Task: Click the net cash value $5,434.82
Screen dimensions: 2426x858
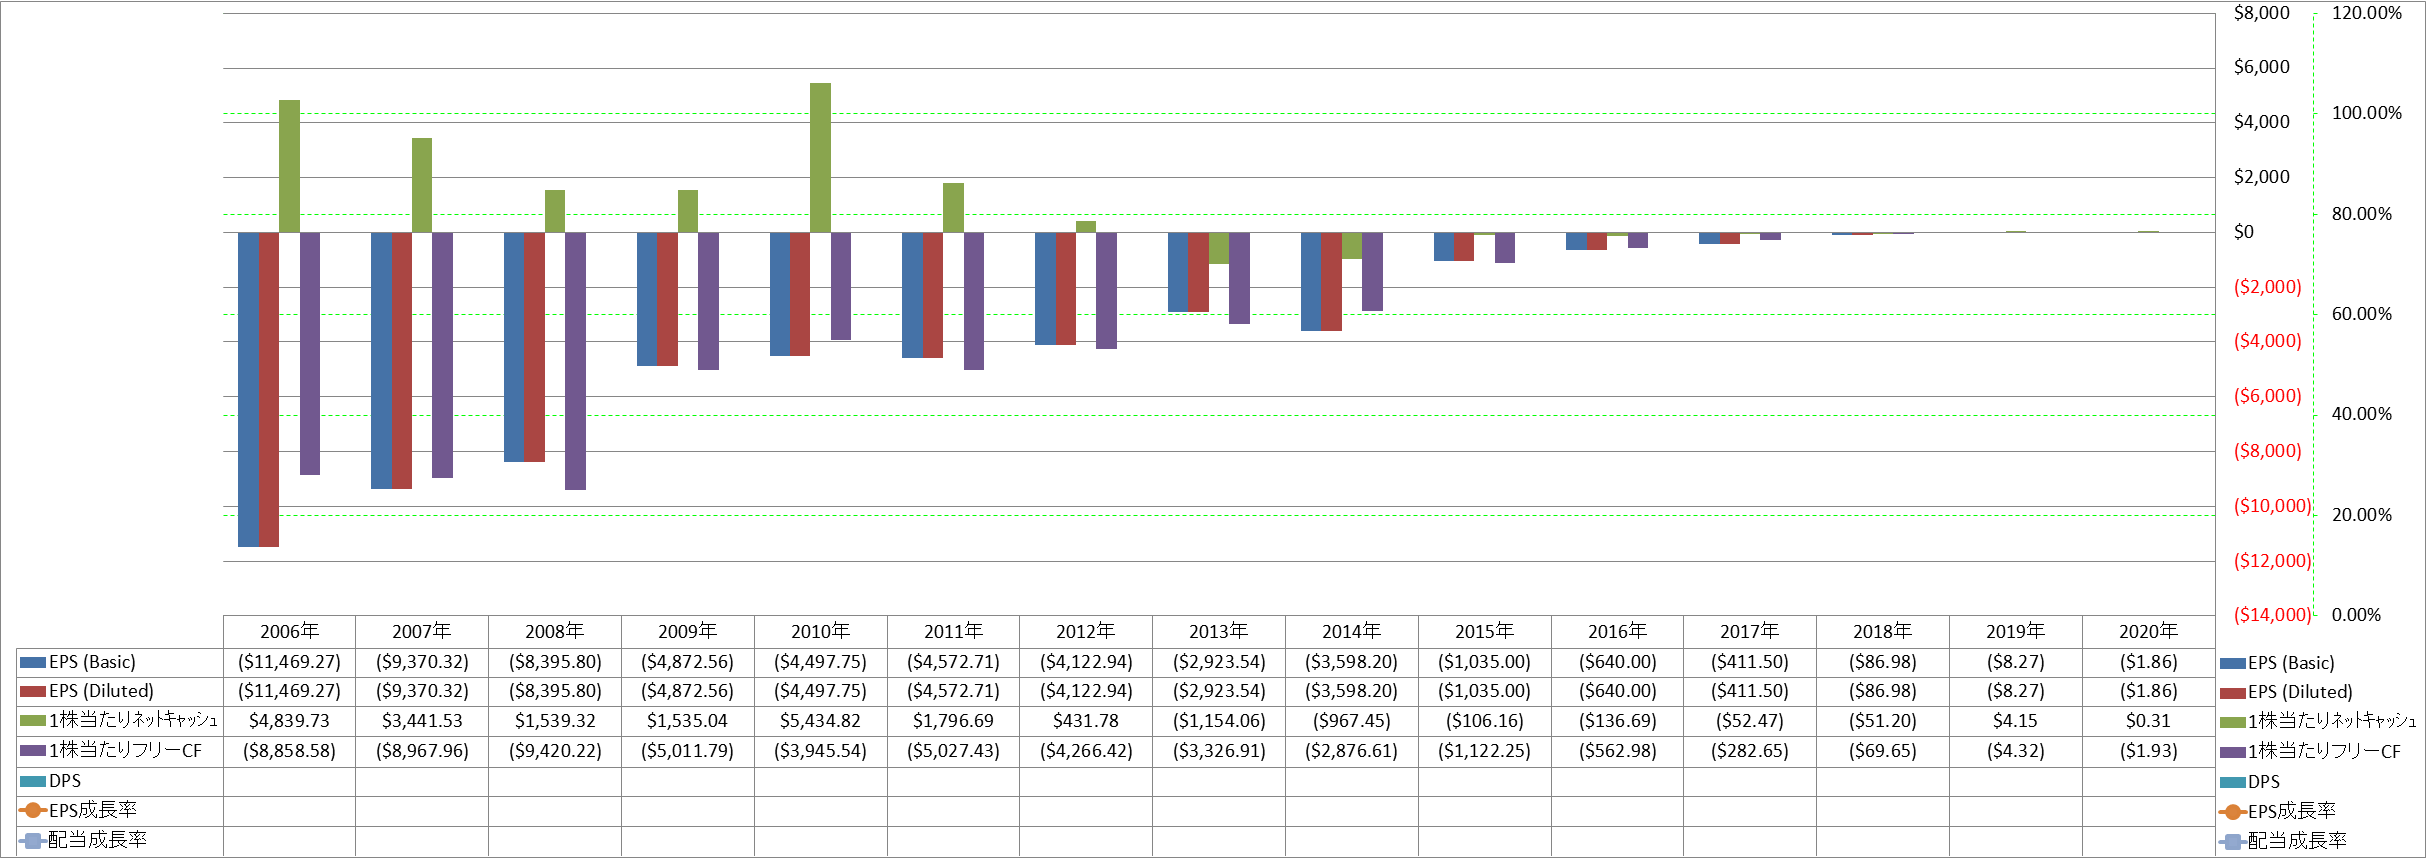Action: [x=820, y=721]
